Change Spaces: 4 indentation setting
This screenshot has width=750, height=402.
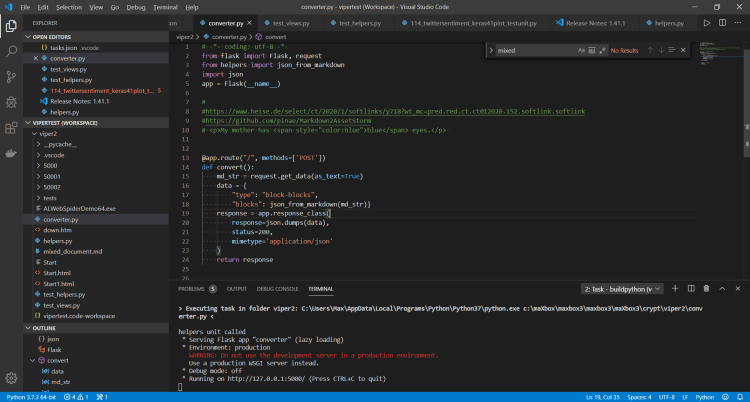639,397
